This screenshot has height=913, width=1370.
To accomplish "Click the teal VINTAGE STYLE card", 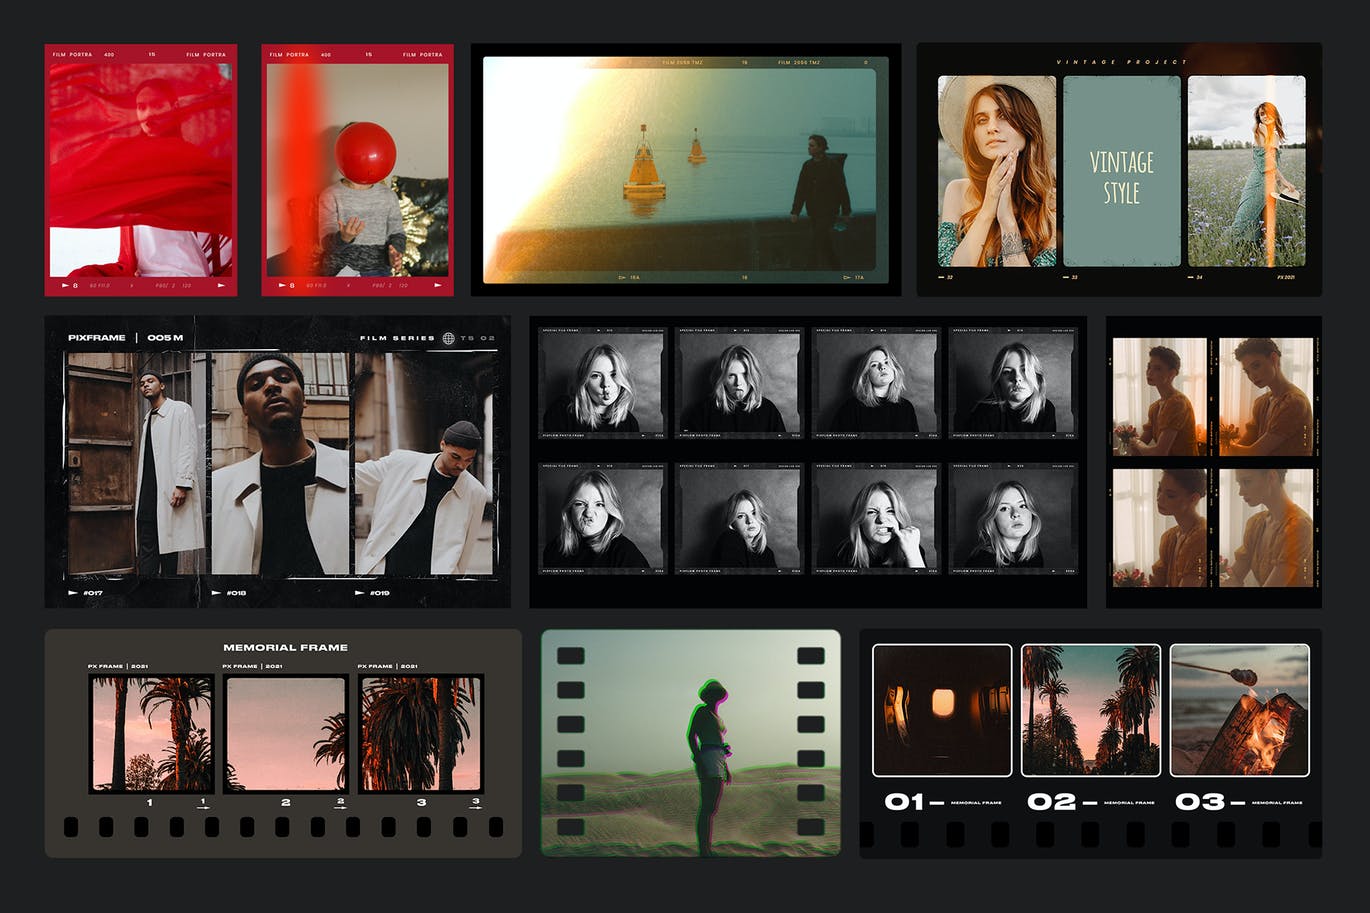I will point(1121,172).
